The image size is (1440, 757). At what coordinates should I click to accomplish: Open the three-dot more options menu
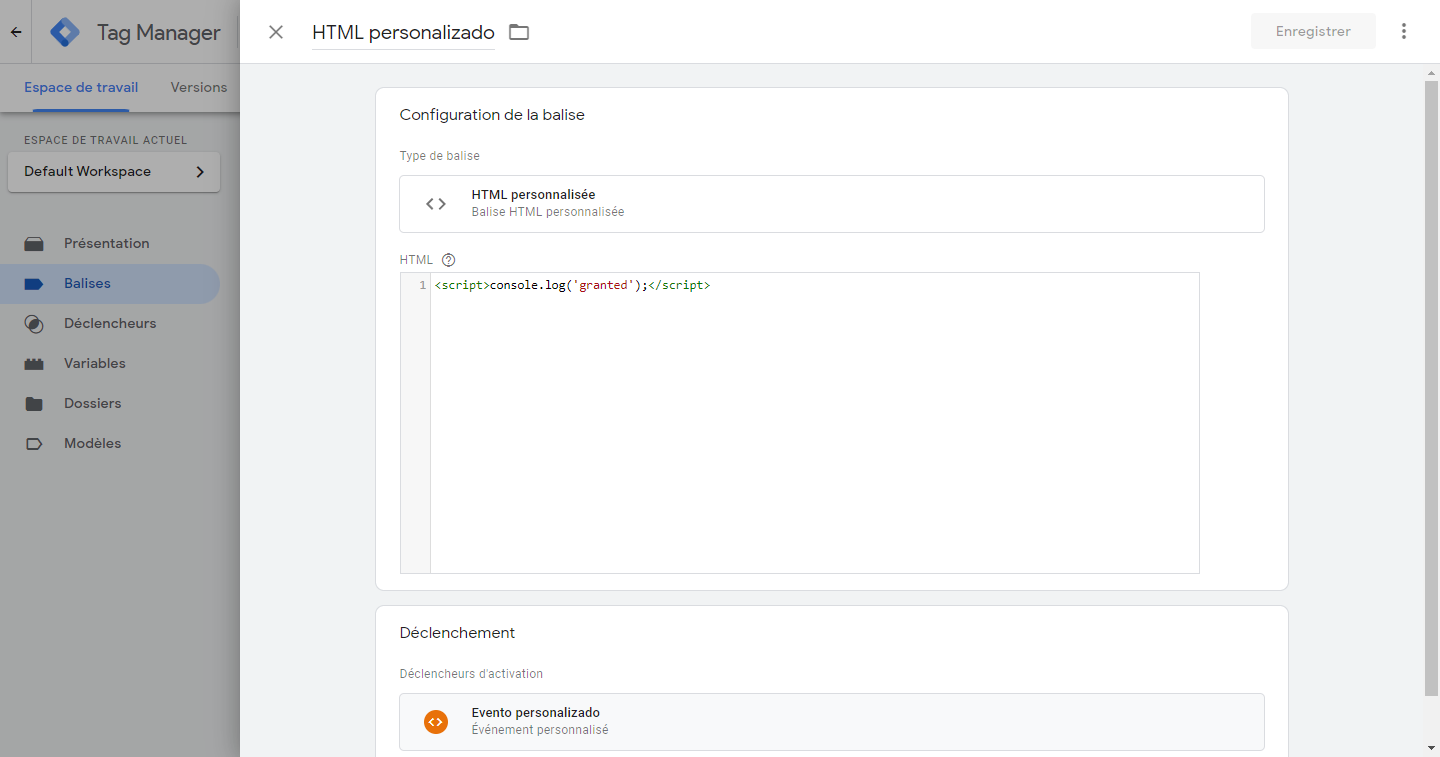(1404, 31)
